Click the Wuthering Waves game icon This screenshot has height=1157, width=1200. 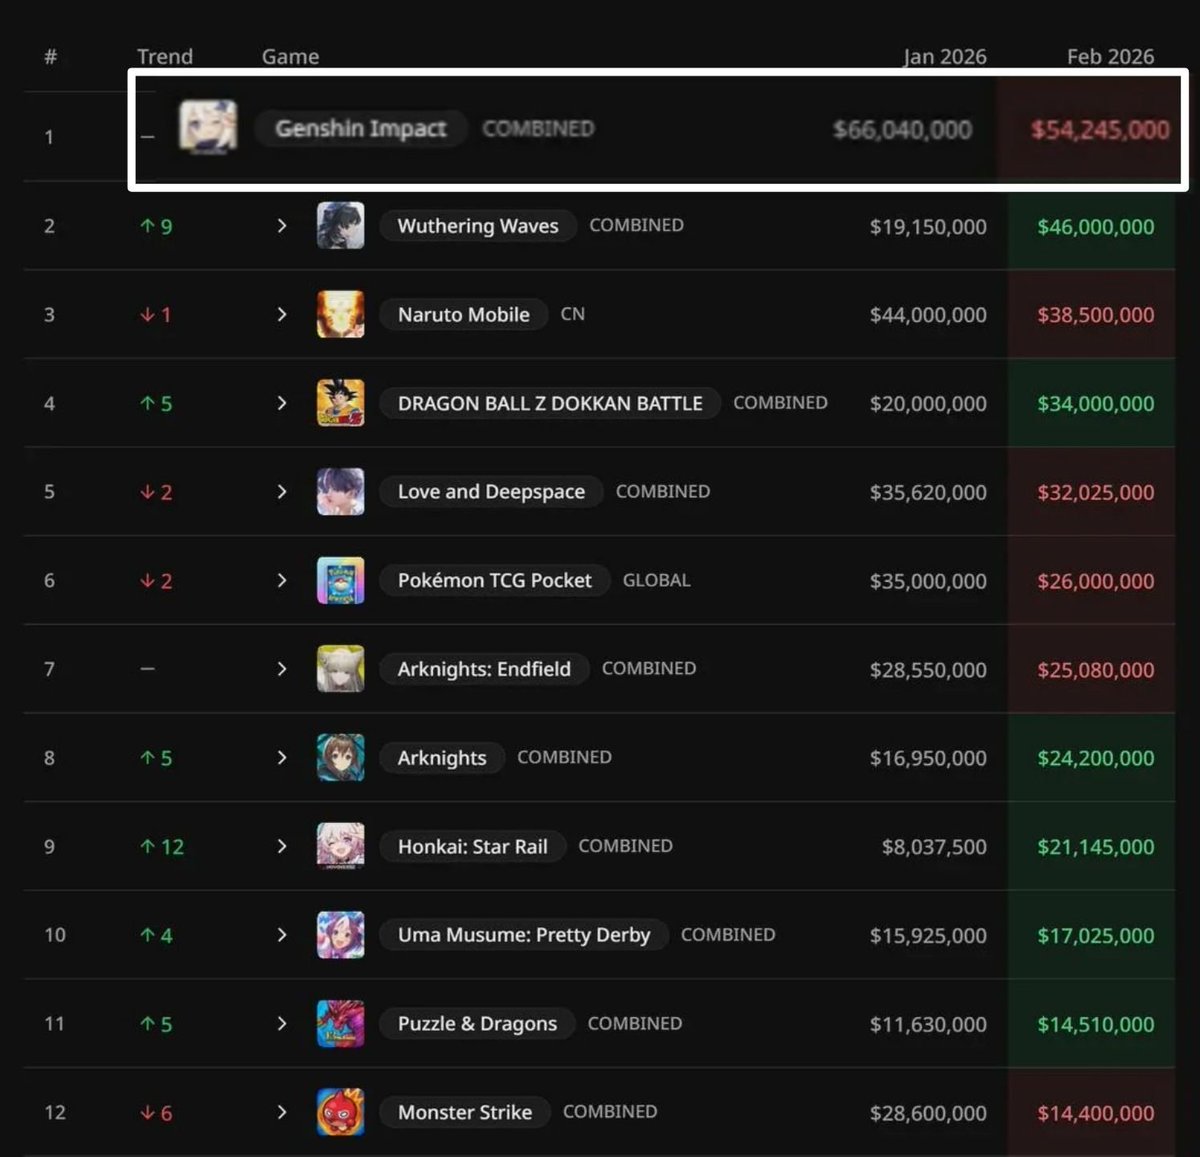tap(341, 225)
